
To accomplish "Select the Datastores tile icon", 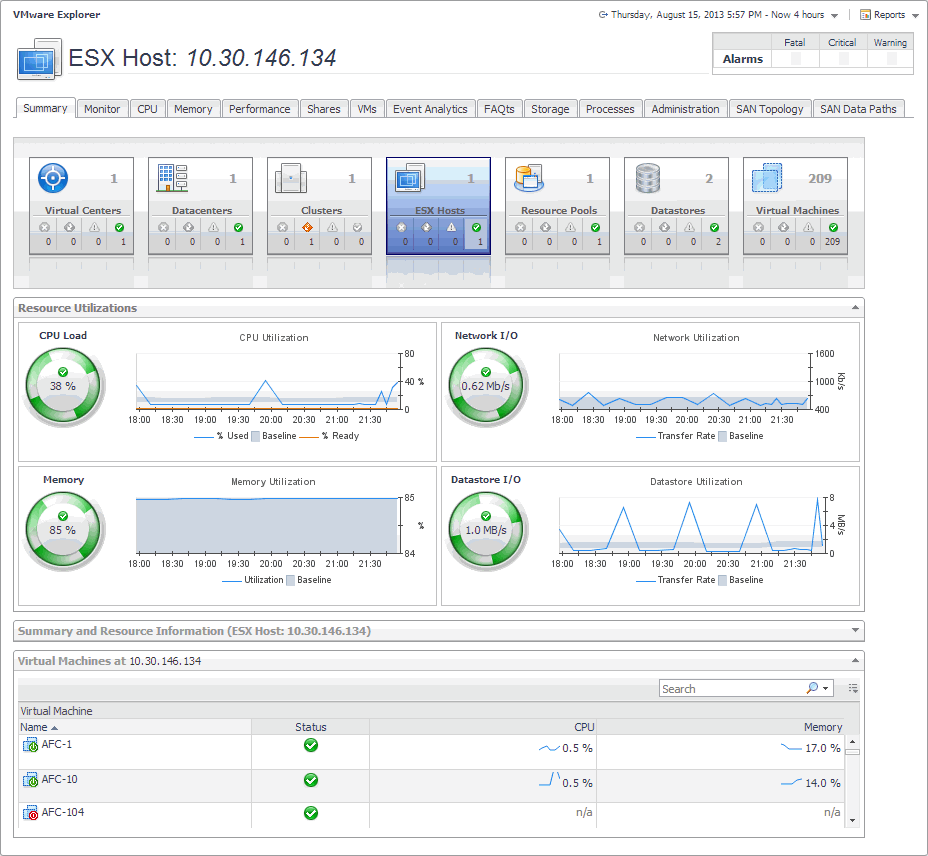I will [x=648, y=178].
